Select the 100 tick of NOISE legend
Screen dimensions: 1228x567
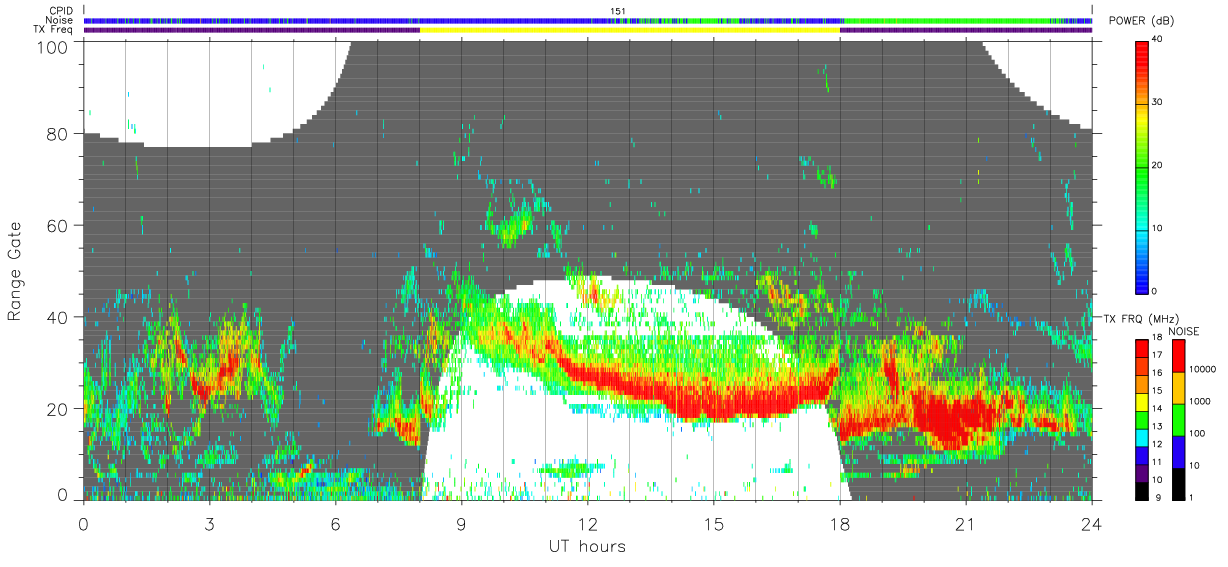tap(1195, 433)
